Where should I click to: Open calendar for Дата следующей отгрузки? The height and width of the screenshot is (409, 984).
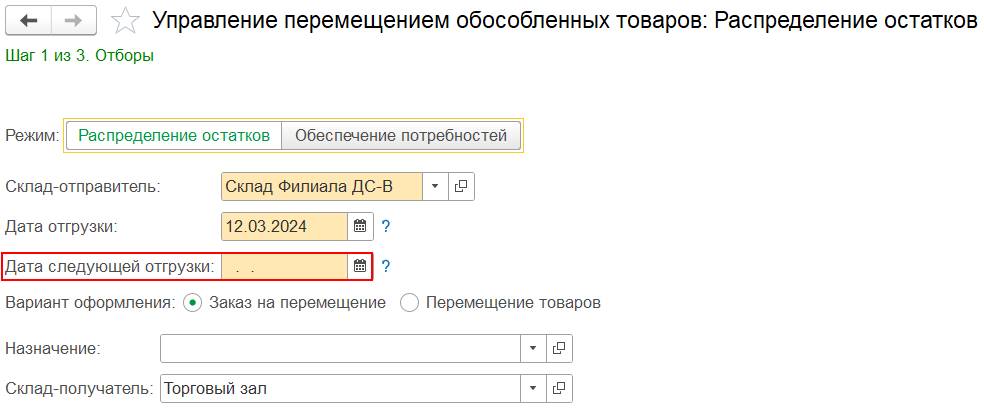(360, 266)
